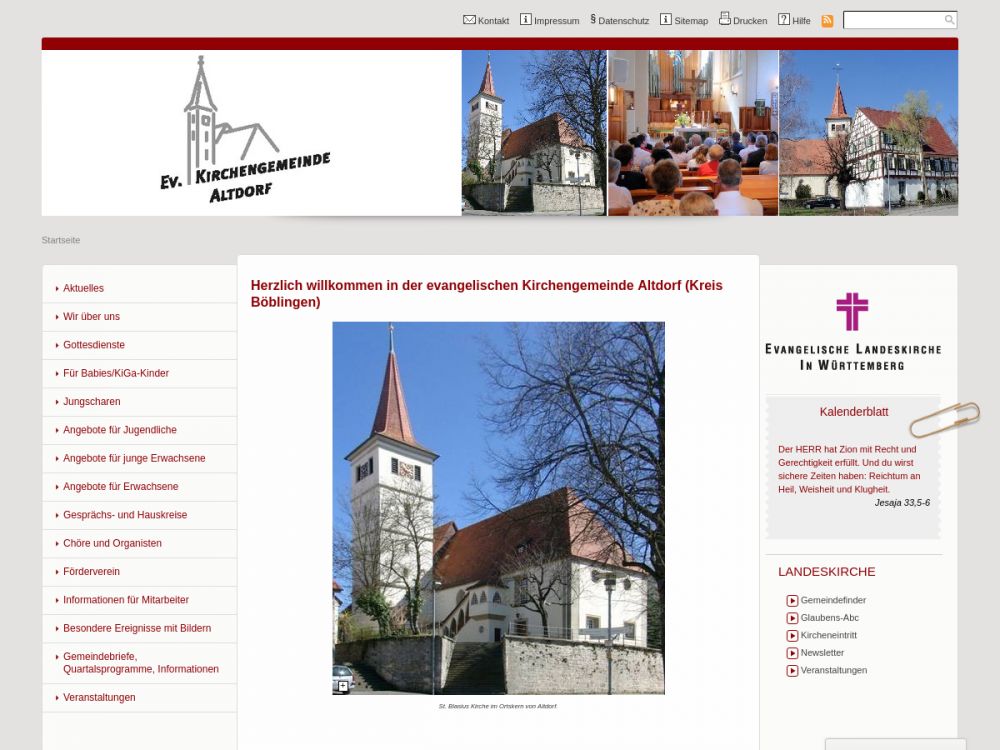Click the RSS feed icon
Image resolution: width=1000 pixels, height=750 pixels.
tap(827, 21)
